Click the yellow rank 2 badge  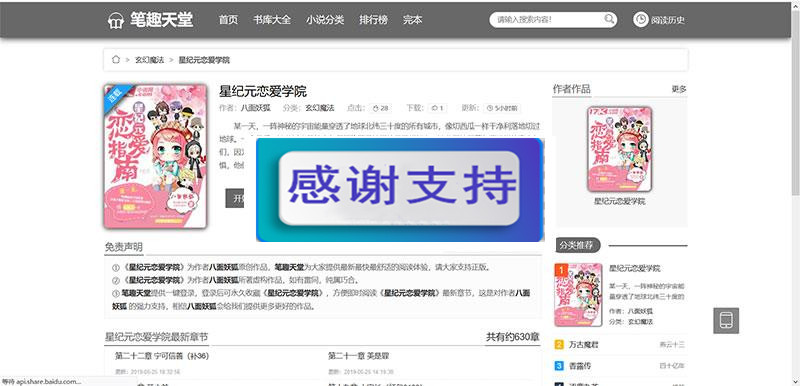pyautogui.click(x=559, y=345)
